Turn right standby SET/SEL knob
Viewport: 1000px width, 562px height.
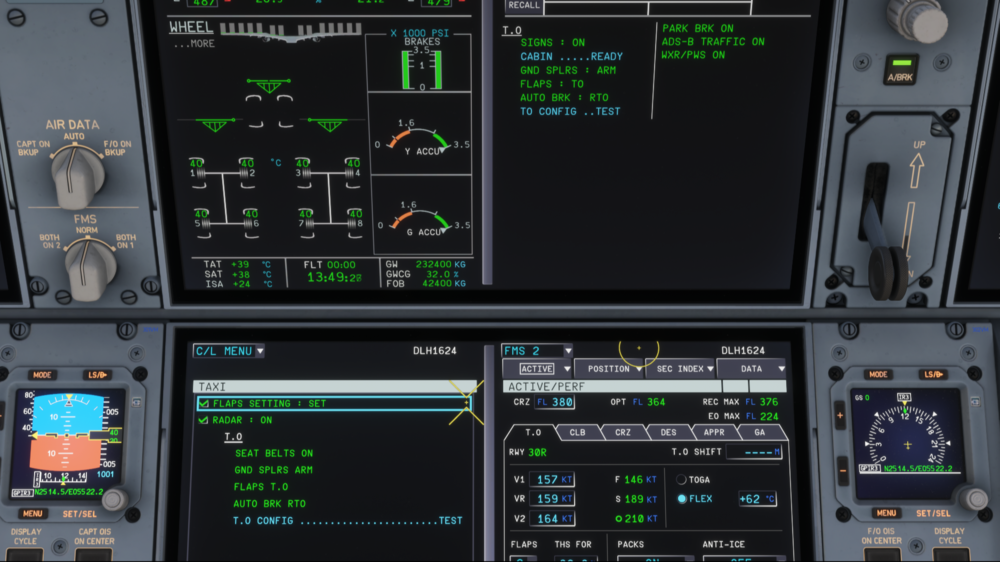tap(974, 499)
